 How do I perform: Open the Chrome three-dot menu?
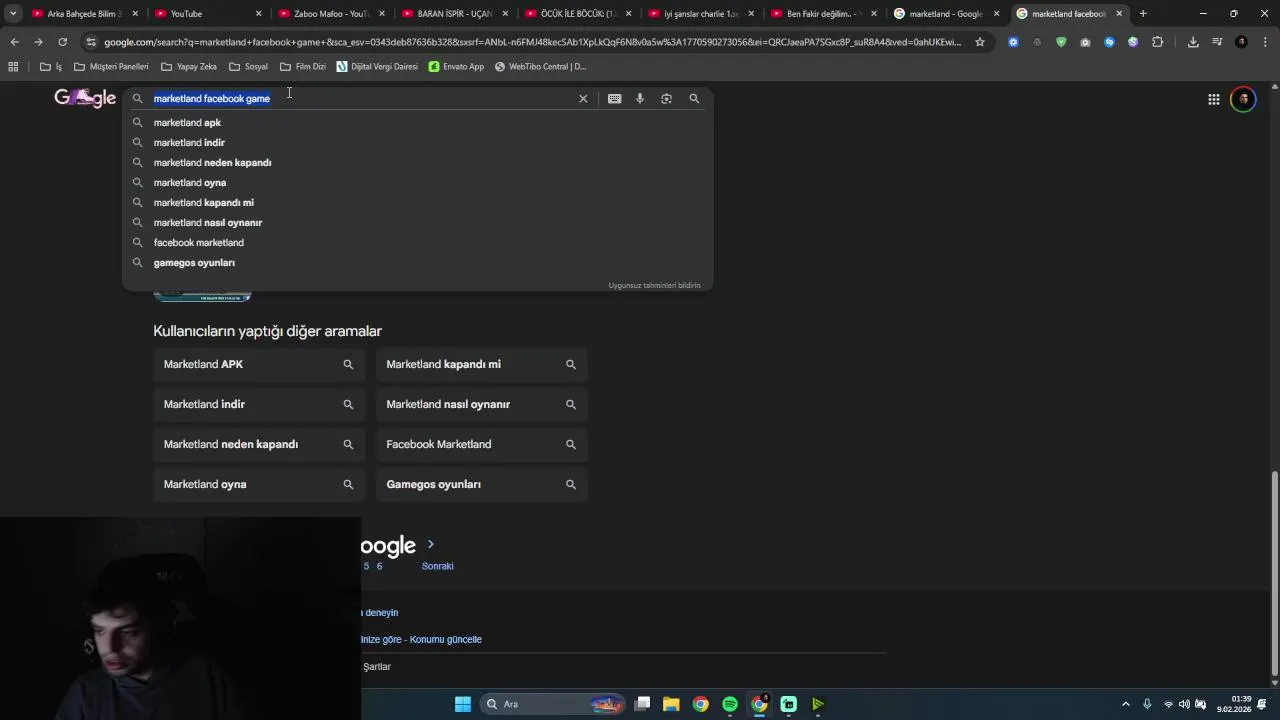pos(1264,42)
